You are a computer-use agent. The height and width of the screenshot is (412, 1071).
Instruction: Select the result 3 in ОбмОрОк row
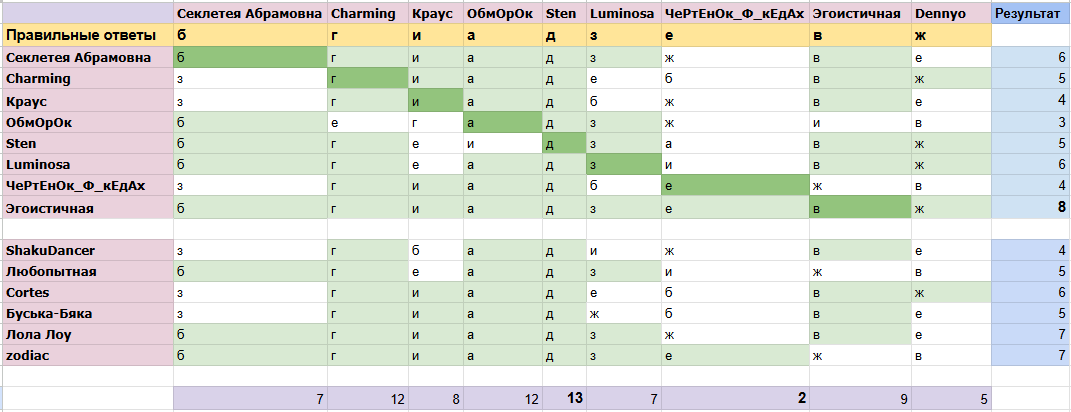pos(1061,123)
